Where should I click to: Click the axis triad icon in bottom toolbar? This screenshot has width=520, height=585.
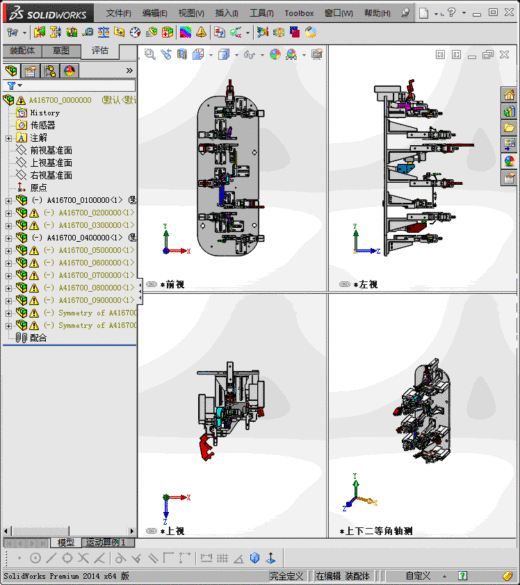coord(271,558)
